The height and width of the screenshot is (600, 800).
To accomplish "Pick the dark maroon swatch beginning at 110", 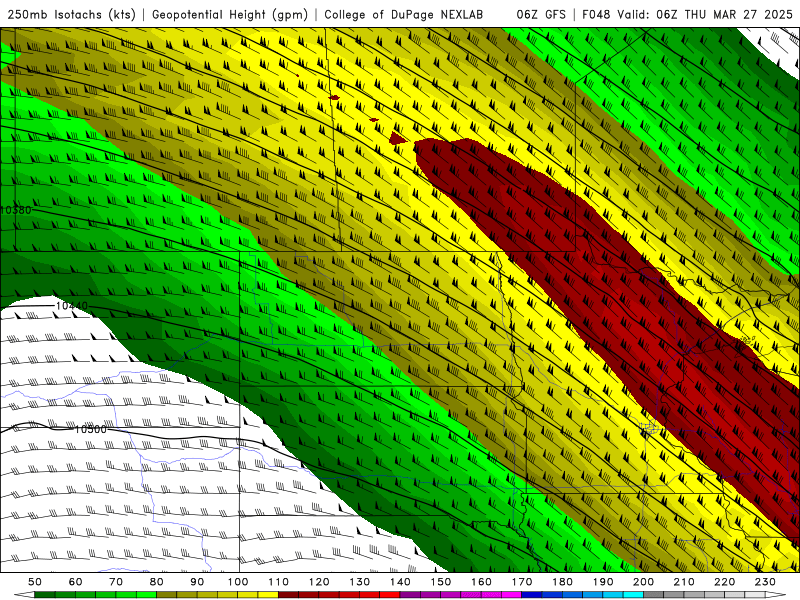I will point(289,595).
